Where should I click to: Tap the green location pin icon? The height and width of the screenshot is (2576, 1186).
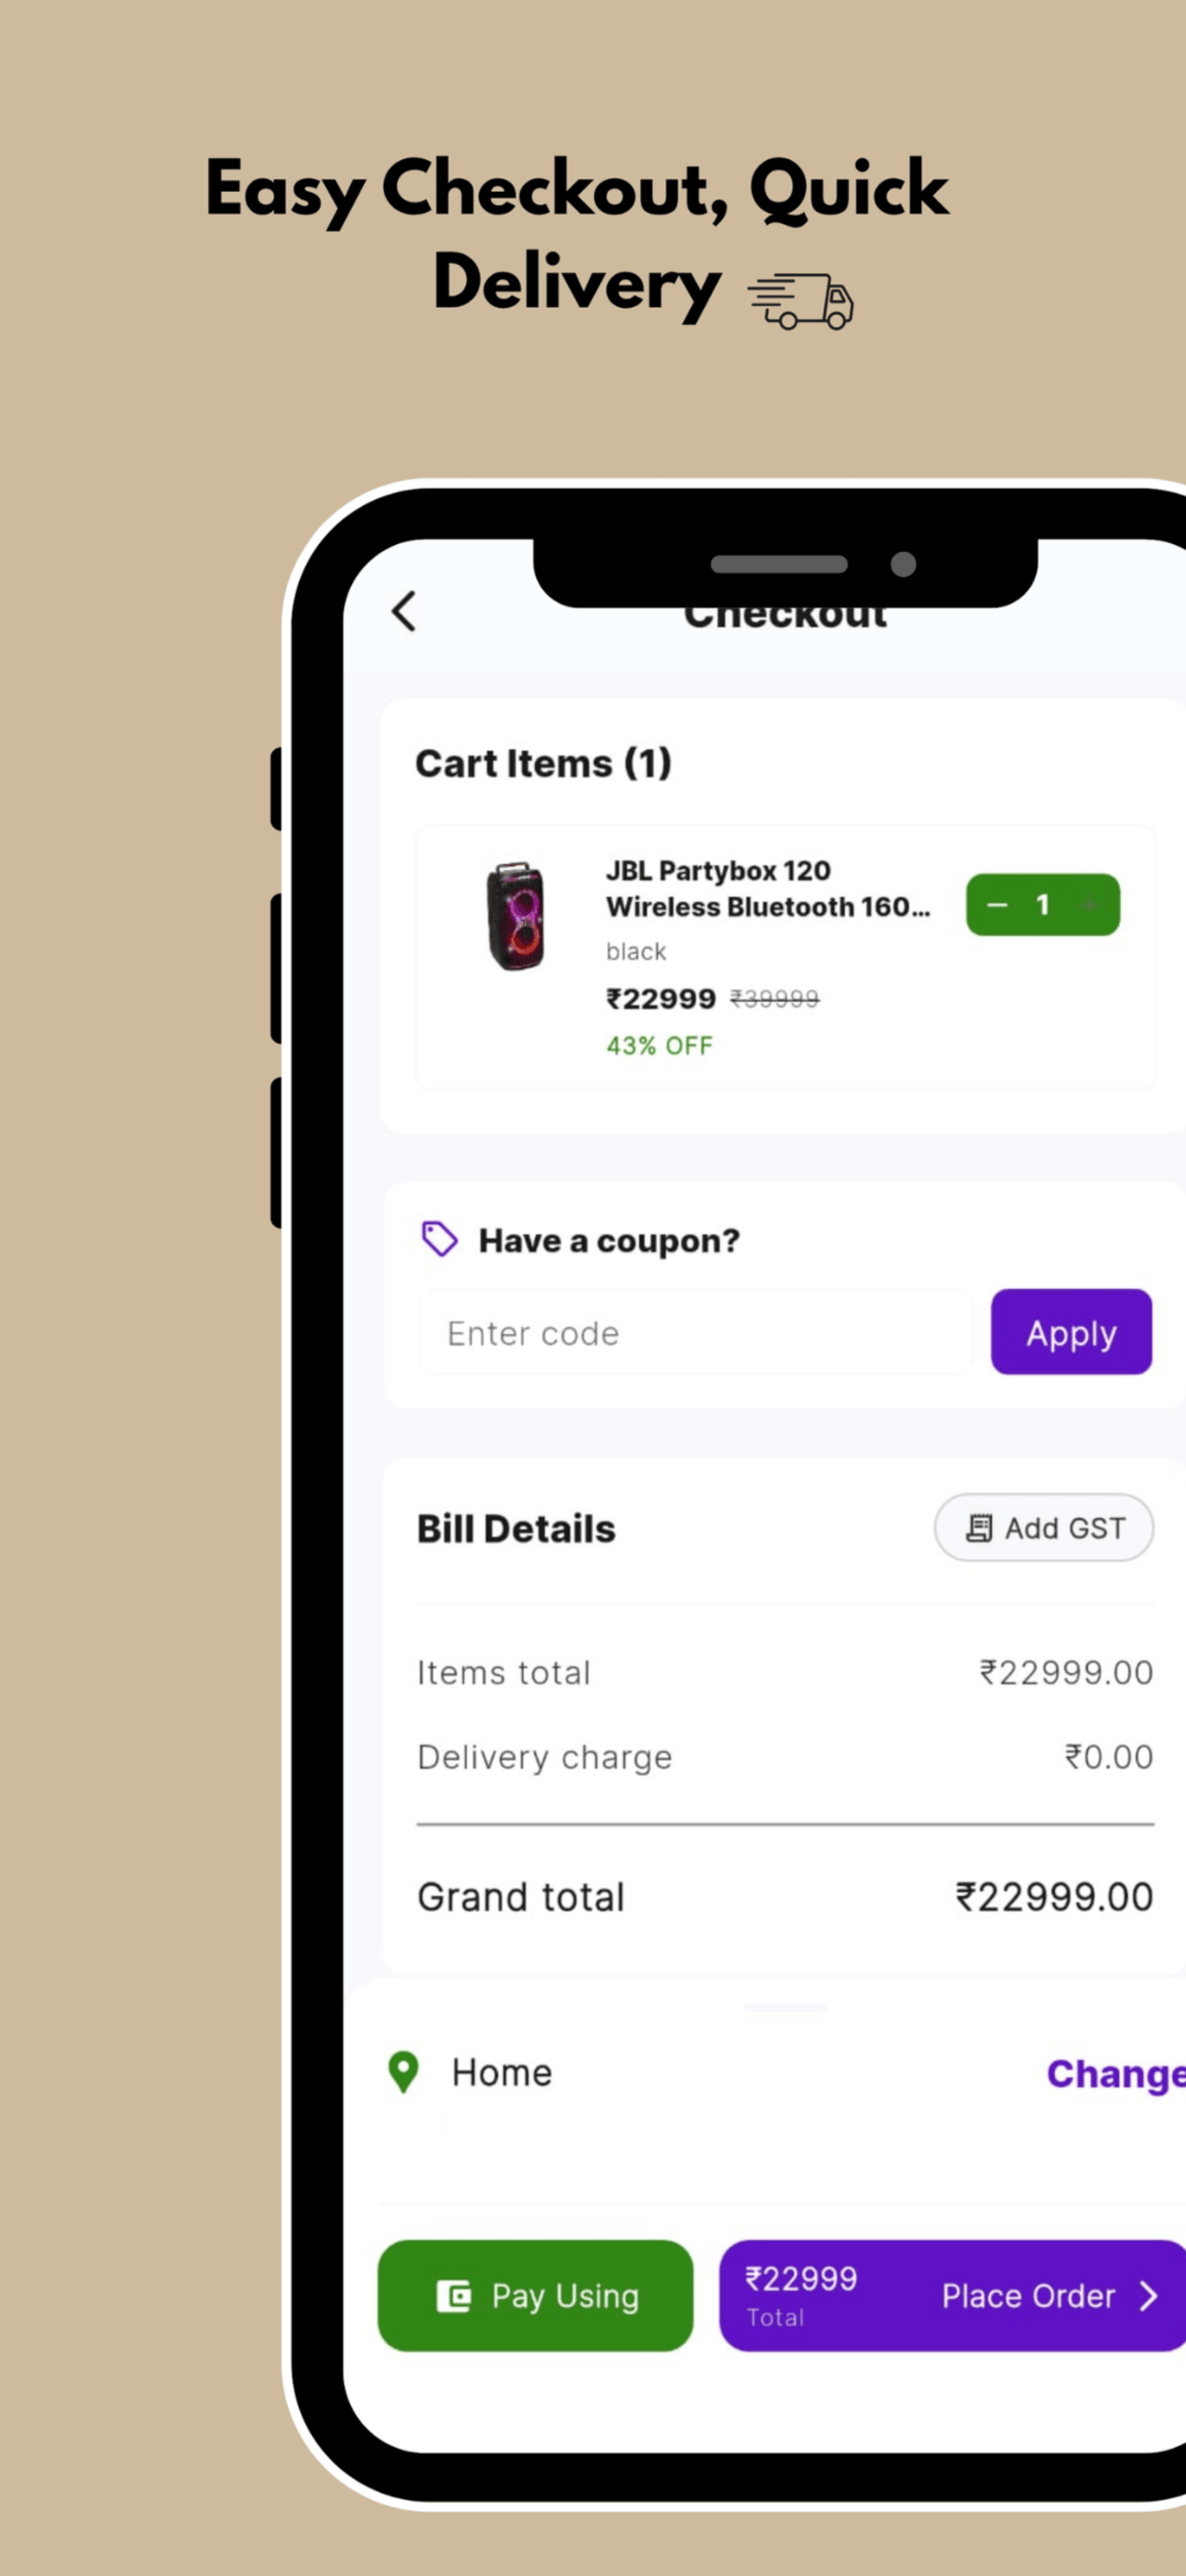[403, 2073]
